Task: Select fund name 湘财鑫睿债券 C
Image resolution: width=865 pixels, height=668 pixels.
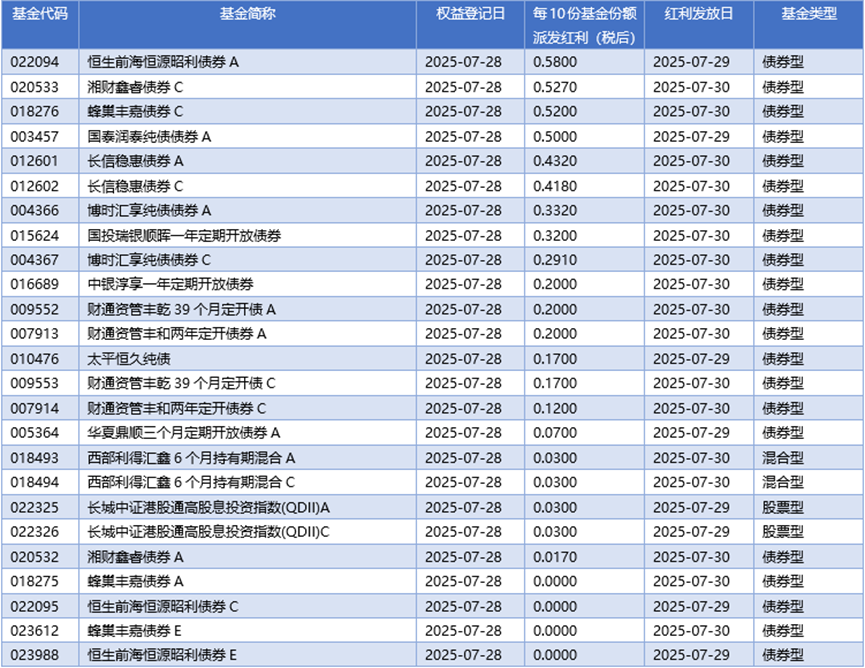Action: tap(135, 87)
